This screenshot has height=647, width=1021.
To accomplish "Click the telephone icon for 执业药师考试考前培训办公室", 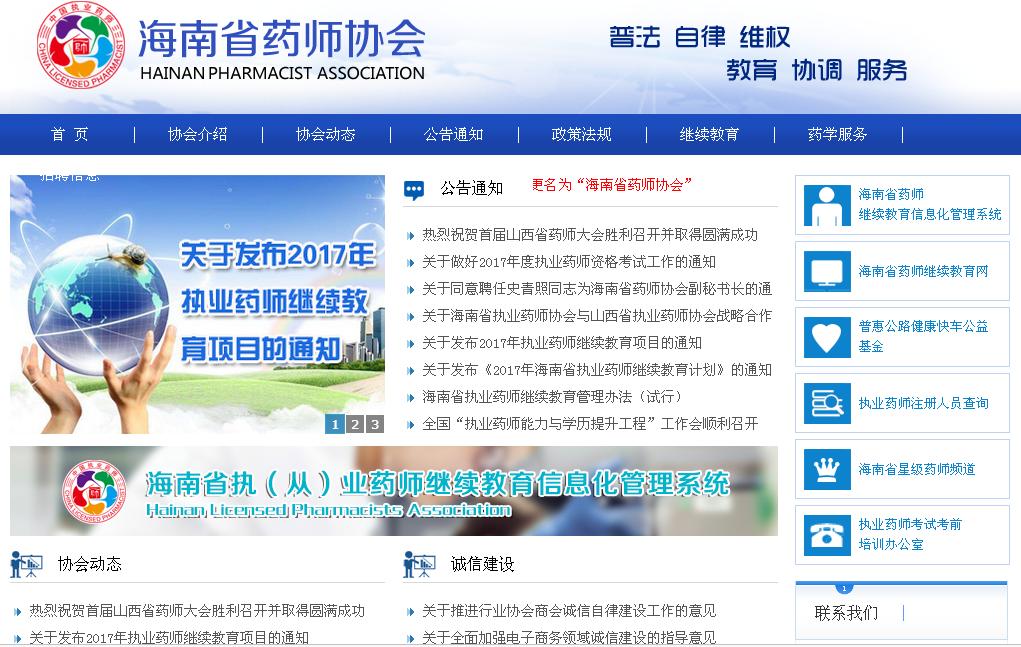I will pyautogui.click(x=827, y=534).
